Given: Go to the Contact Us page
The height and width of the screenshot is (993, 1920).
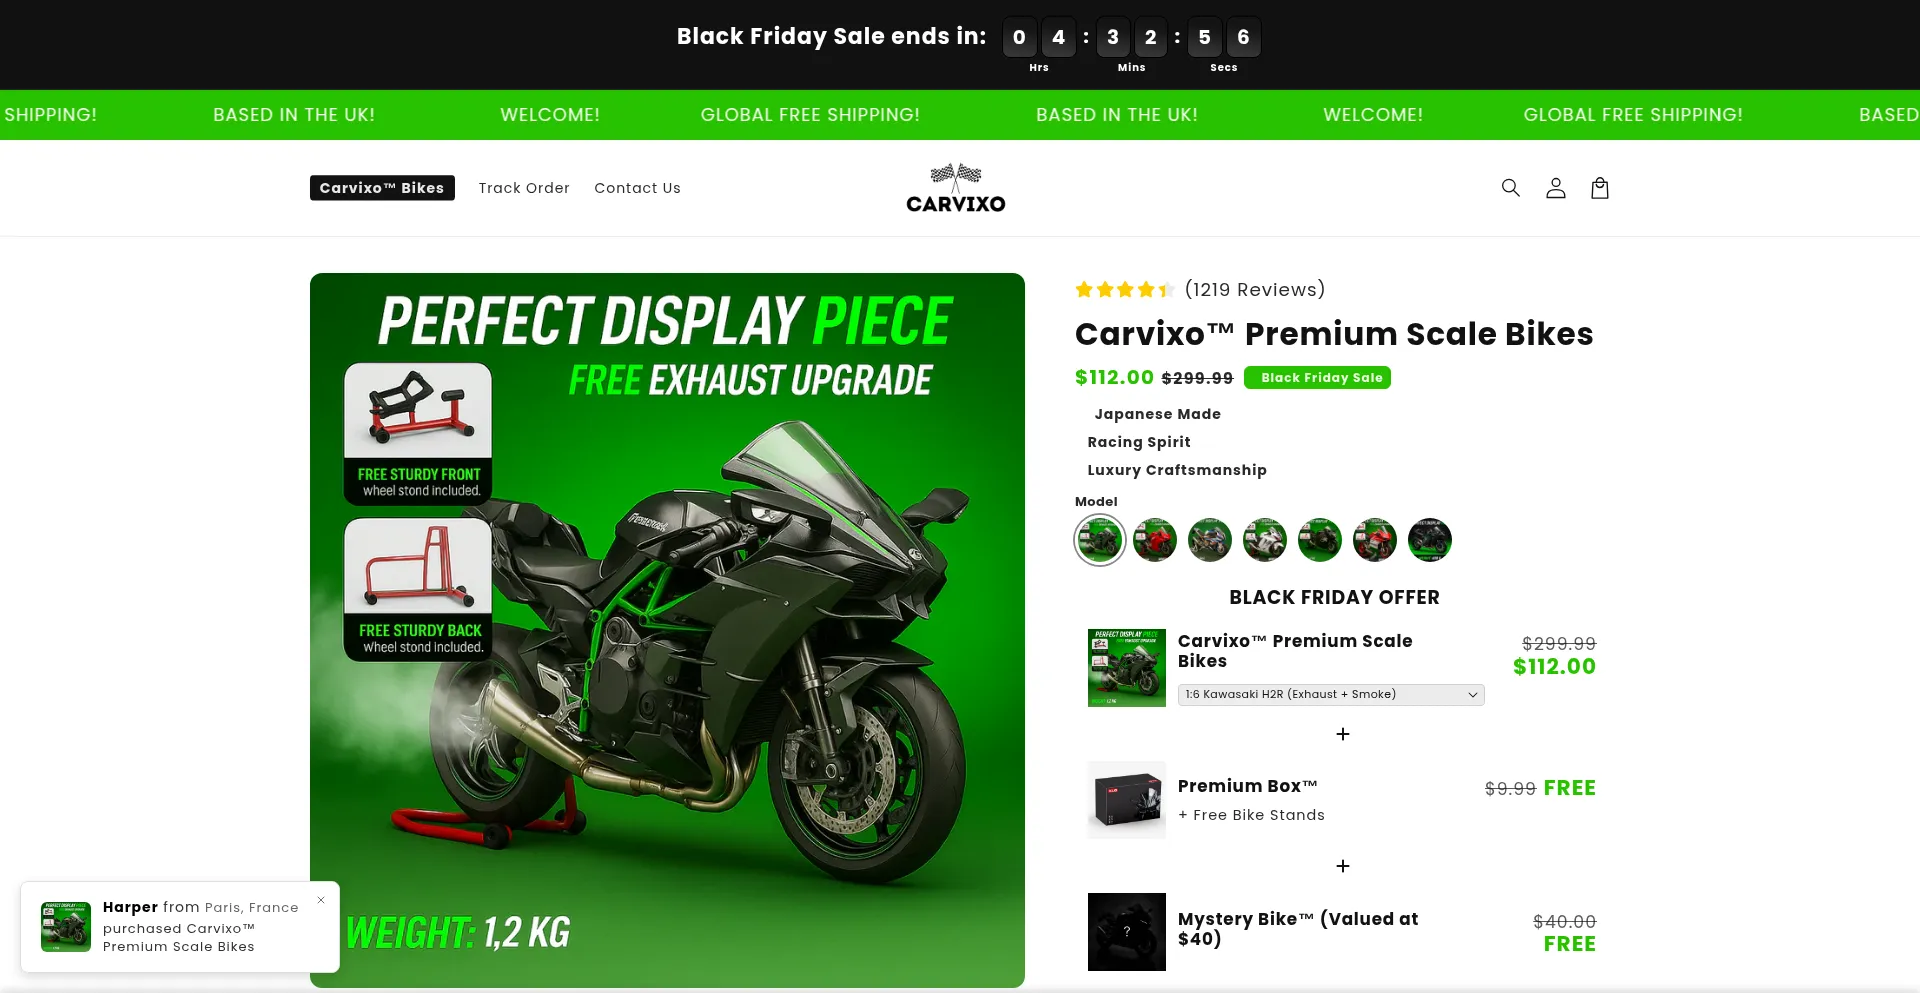Looking at the screenshot, I should click(637, 188).
